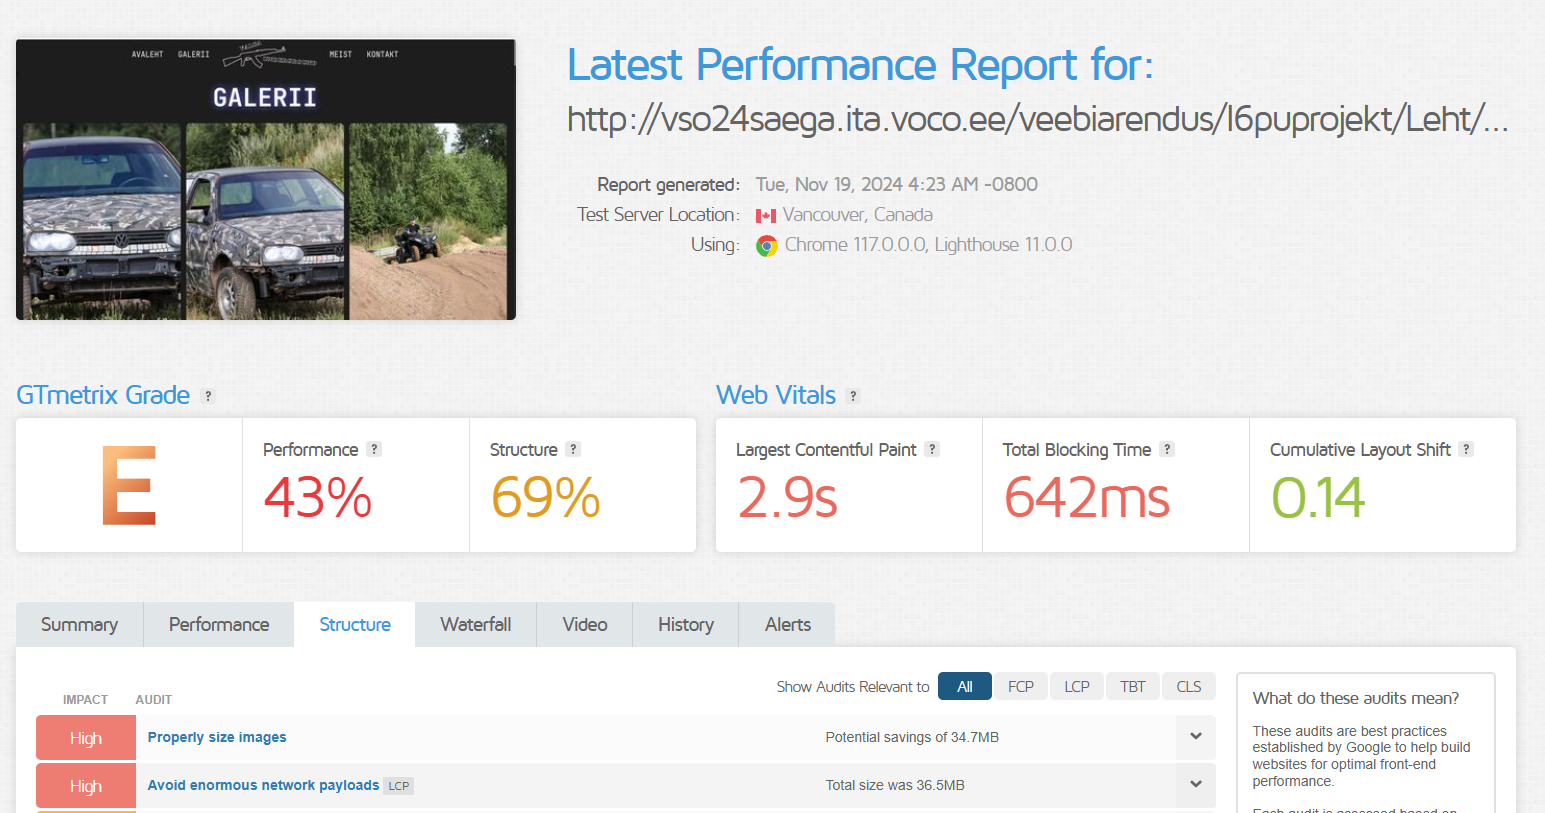Filter audits by CLS metric
The image size is (1545, 813).
(x=1188, y=687)
